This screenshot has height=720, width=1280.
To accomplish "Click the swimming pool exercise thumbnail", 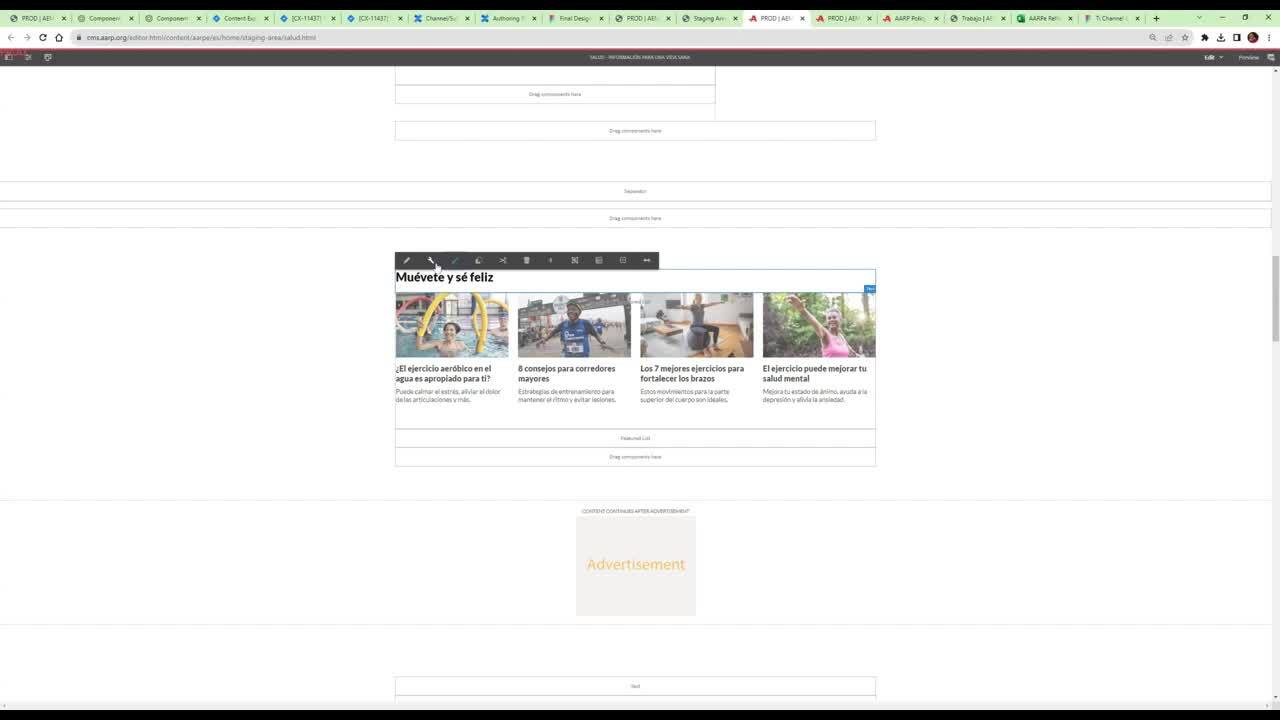I will tap(452, 325).
